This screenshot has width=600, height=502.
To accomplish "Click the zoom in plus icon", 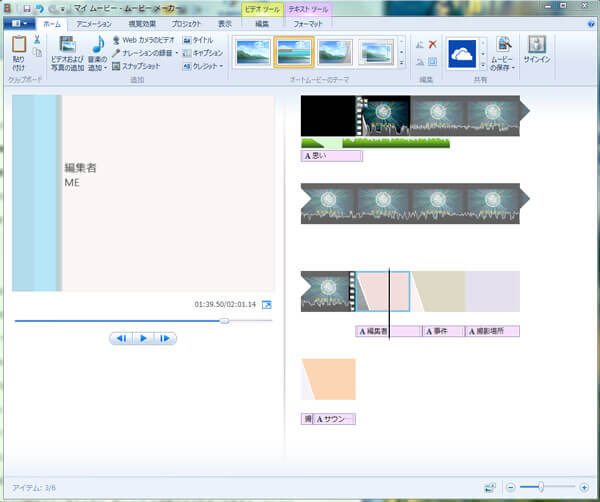I will click(584, 487).
